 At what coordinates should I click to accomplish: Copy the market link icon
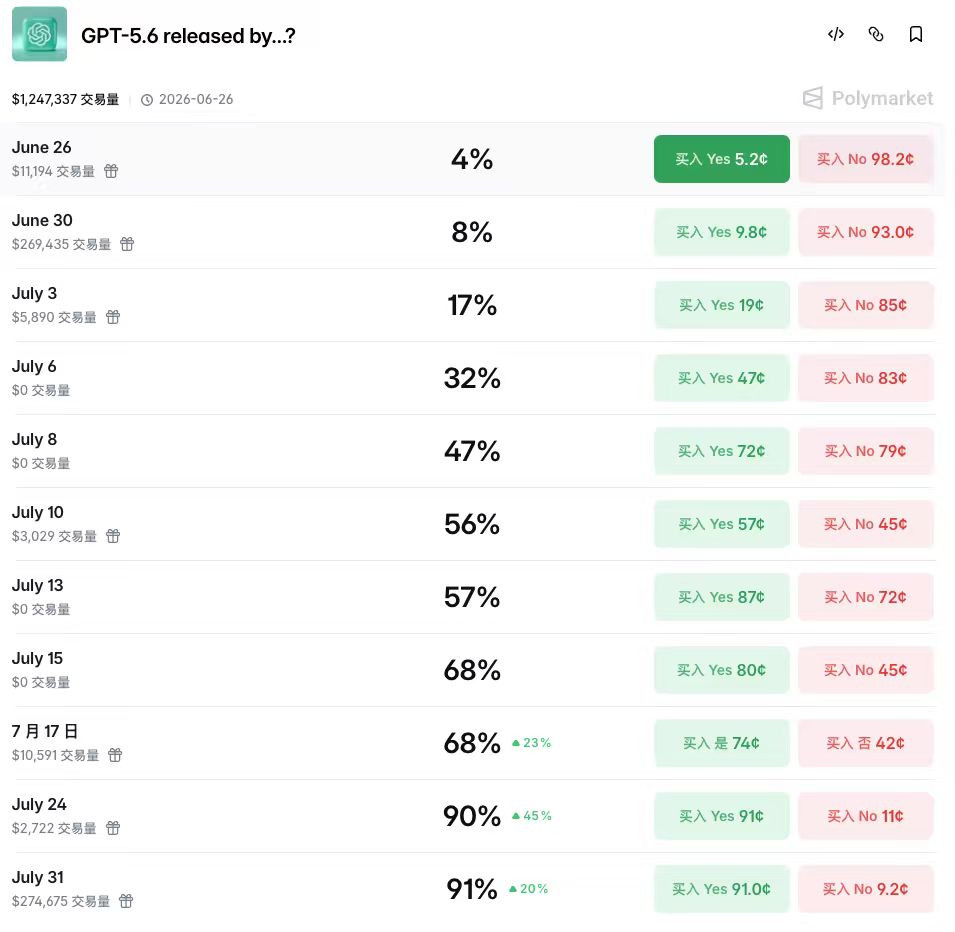click(x=876, y=34)
